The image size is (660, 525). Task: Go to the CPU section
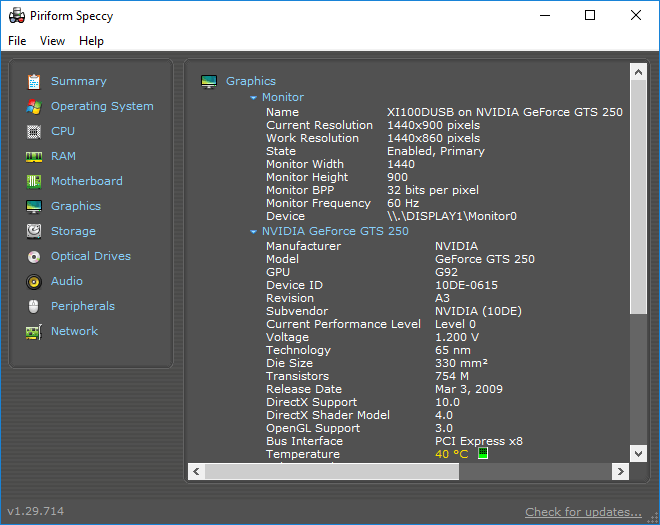tap(63, 131)
